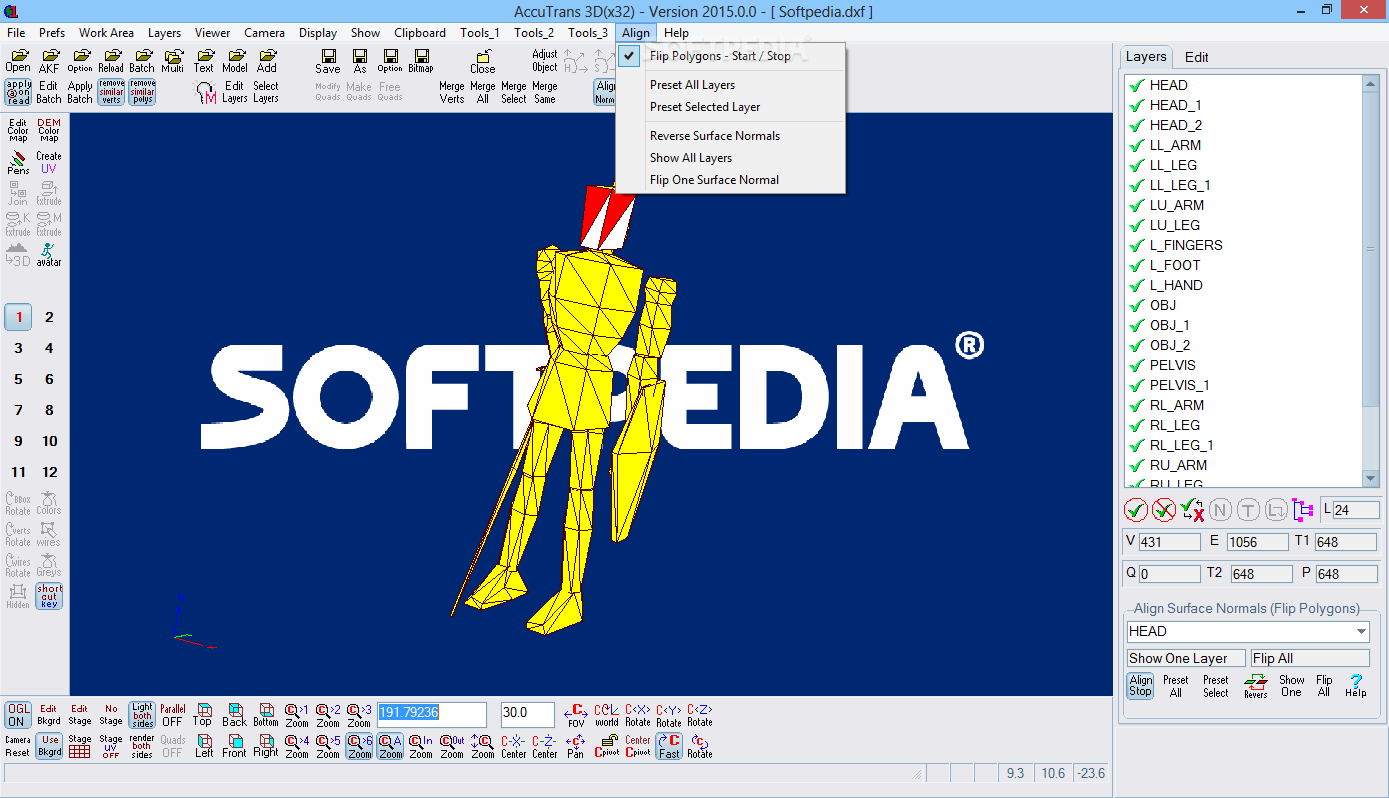This screenshot has width=1389, height=798.
Task: Click viewer number 2 button
Action: coord(49,317)
